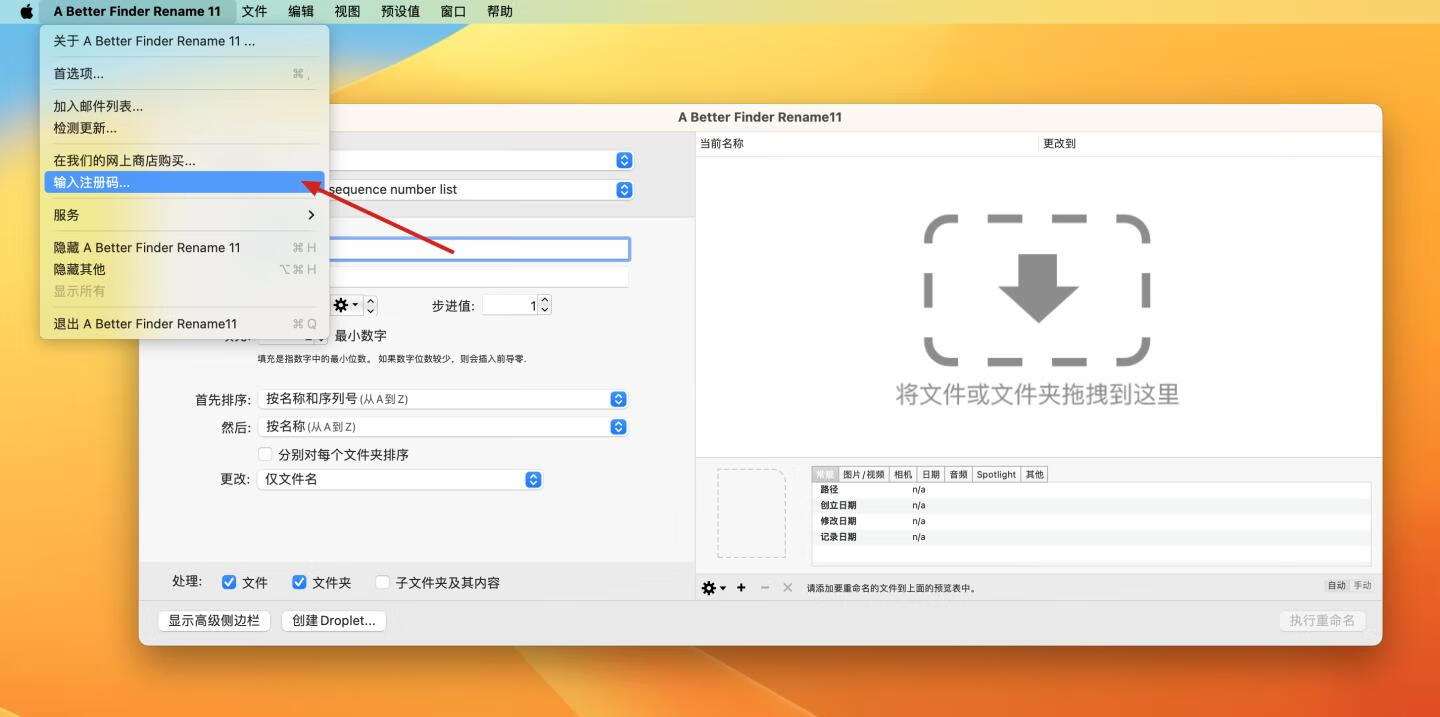The height and width of the screenshot is (717, 1440).
Task: Click the large download-arrow drop zone icon
Action: click(1037, 290)
